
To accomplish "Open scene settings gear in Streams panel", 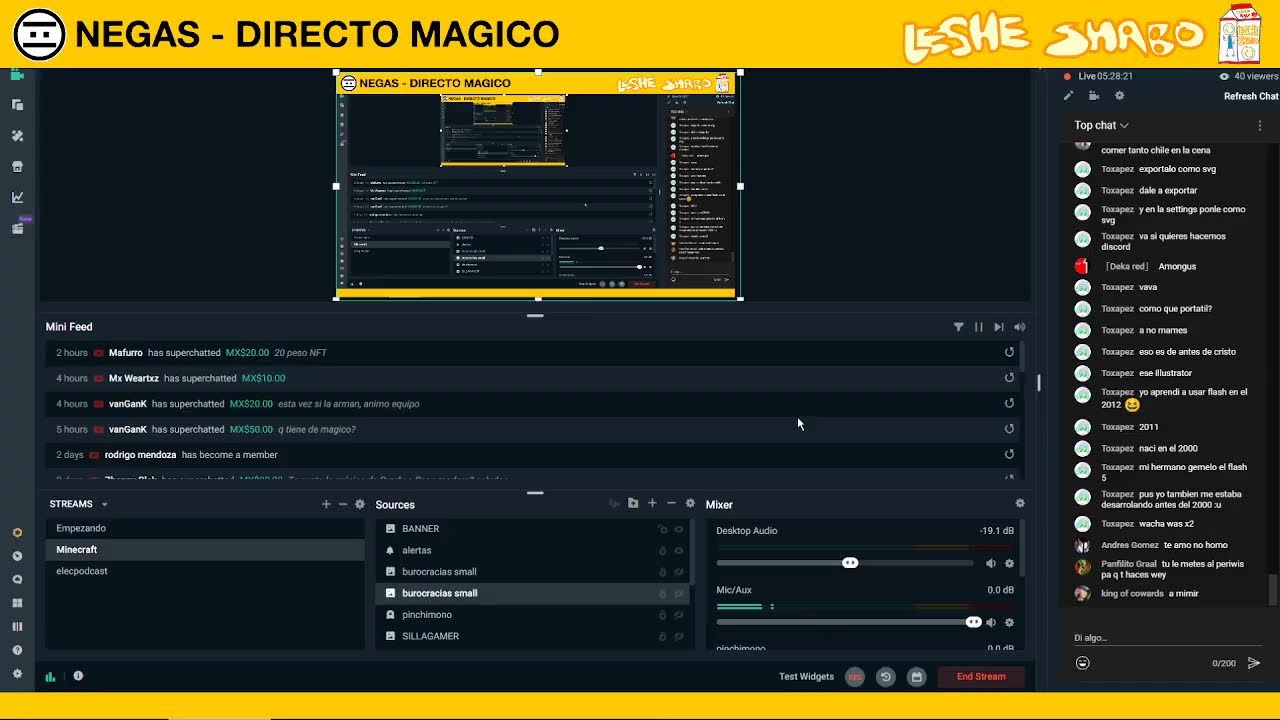I will point(360,504).
